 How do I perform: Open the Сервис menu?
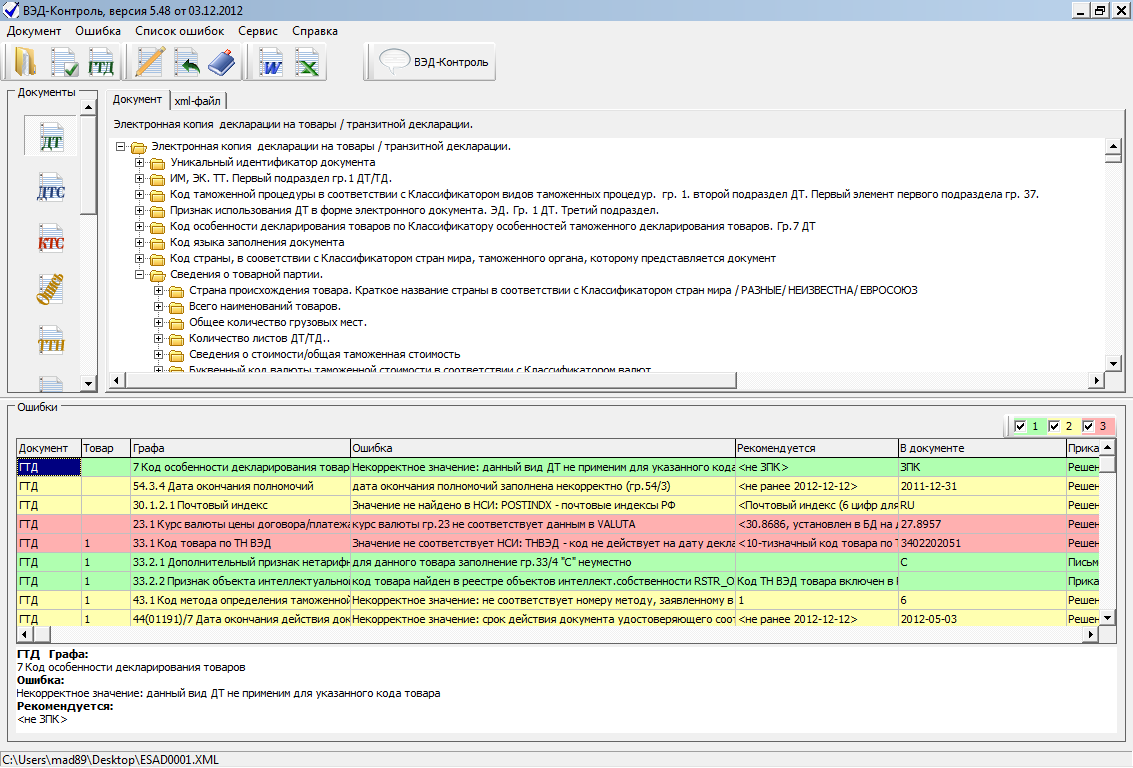[x=258, y=31]
